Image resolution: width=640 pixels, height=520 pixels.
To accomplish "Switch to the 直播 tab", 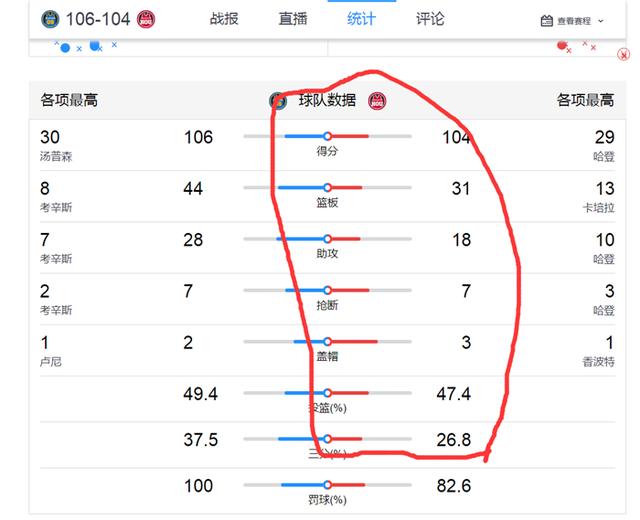I will [x=293, y=19].
